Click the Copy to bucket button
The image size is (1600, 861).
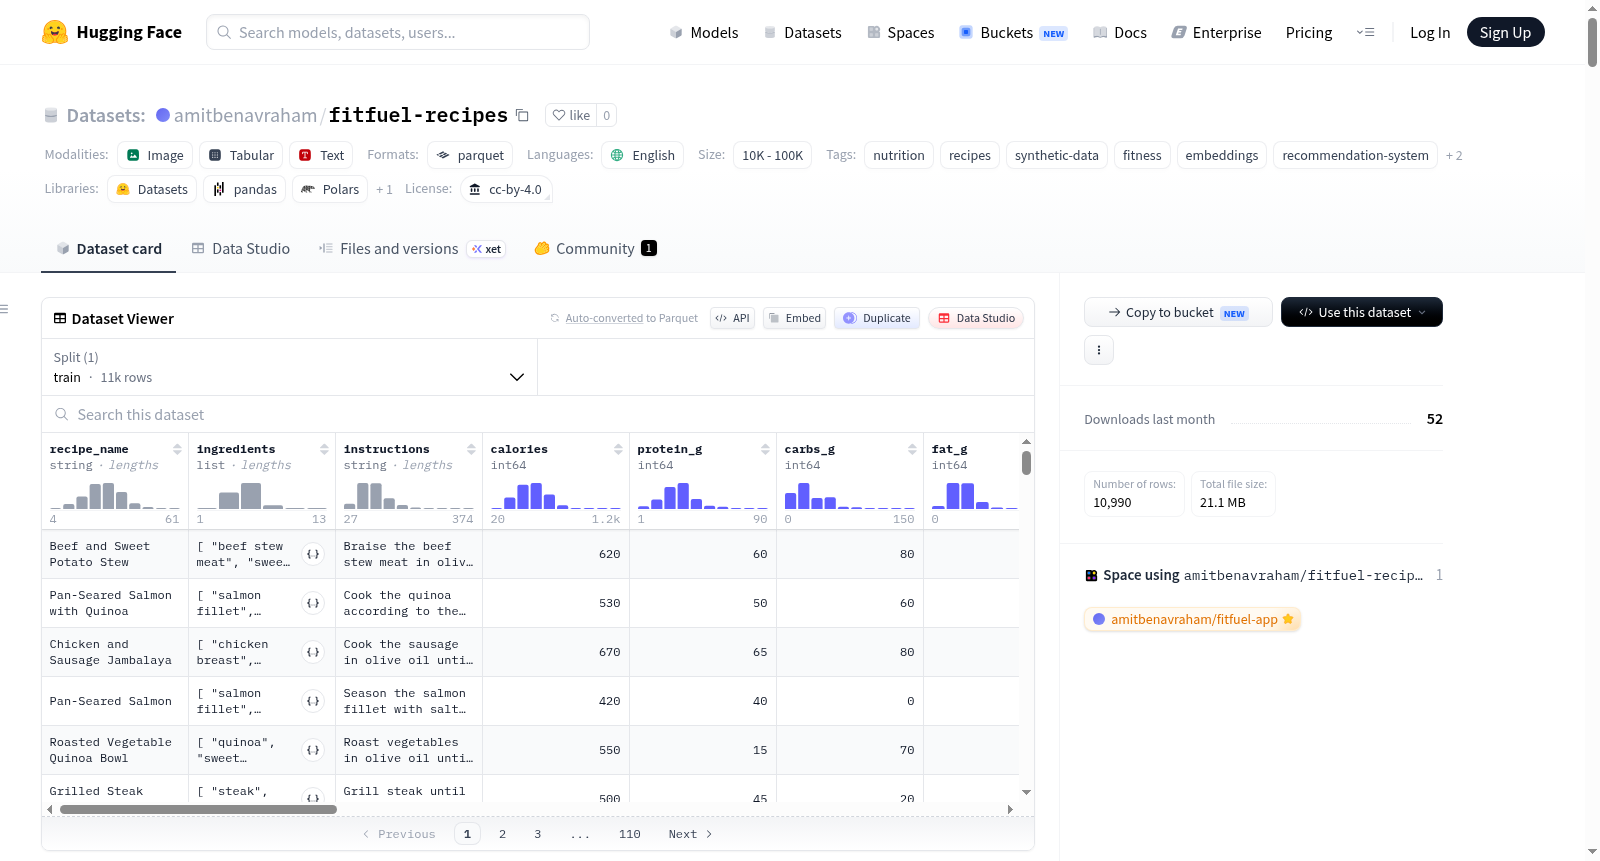[1178, 312]
